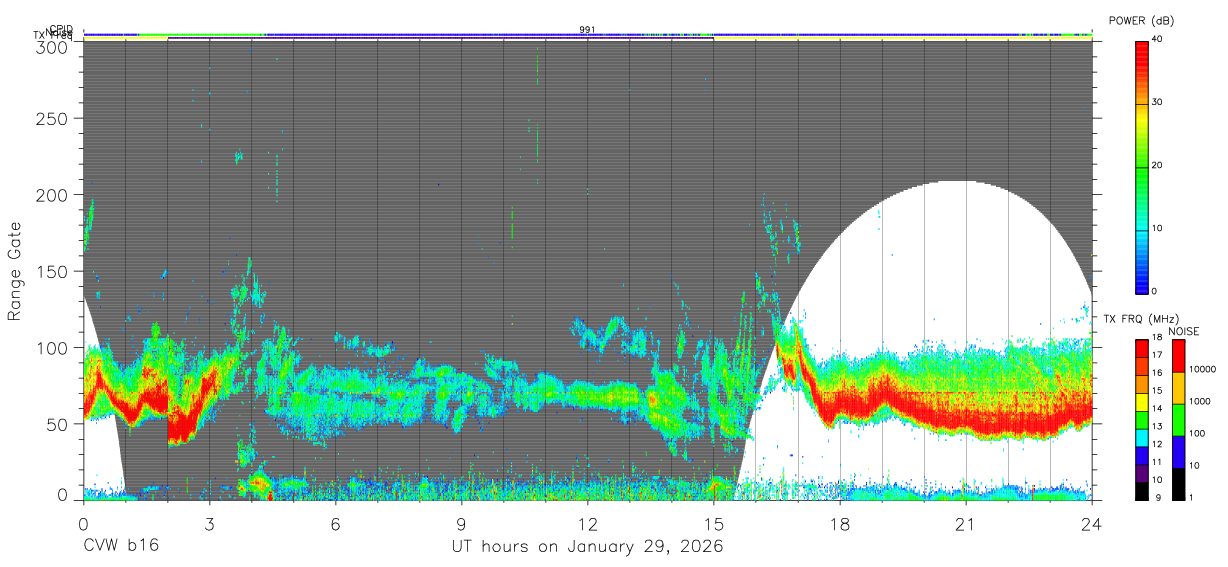Click the y-axis tick label '50'
The width and height of the screenshot is (1228, 567).
[58, 423]
